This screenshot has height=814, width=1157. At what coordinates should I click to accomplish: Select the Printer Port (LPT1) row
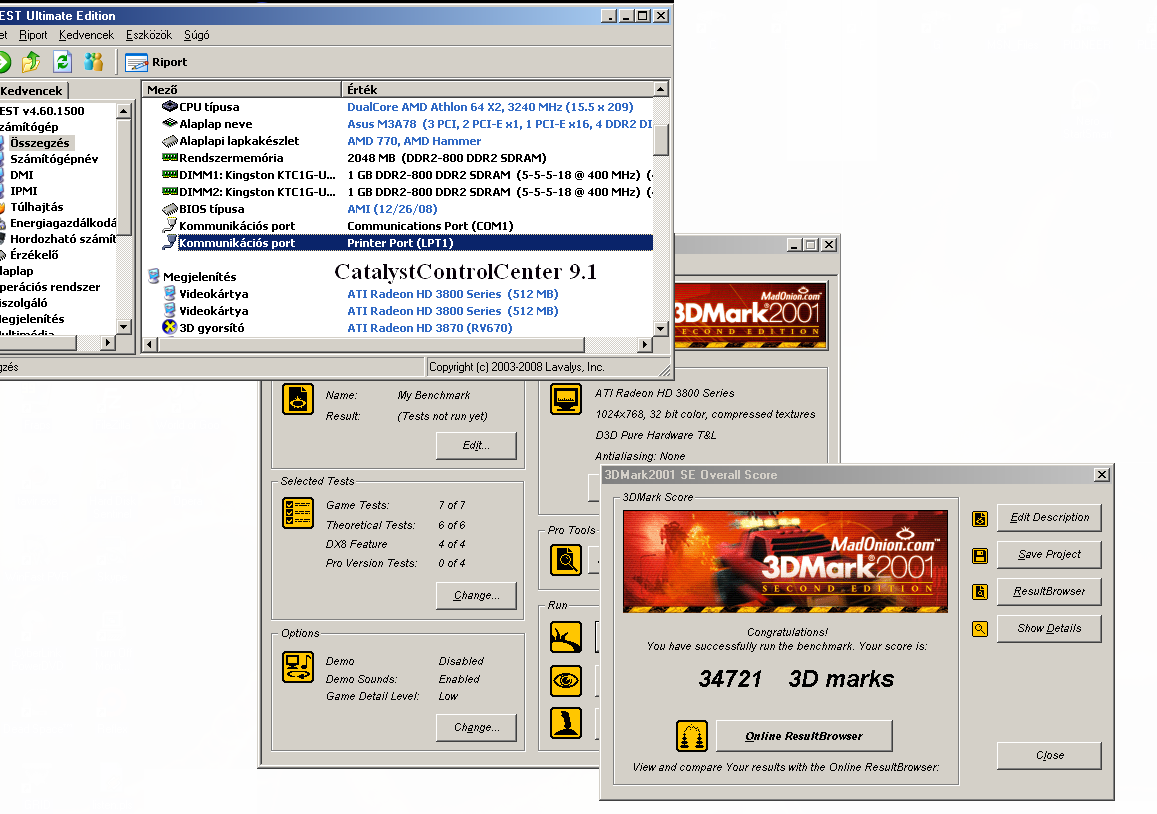pos(407,243)
